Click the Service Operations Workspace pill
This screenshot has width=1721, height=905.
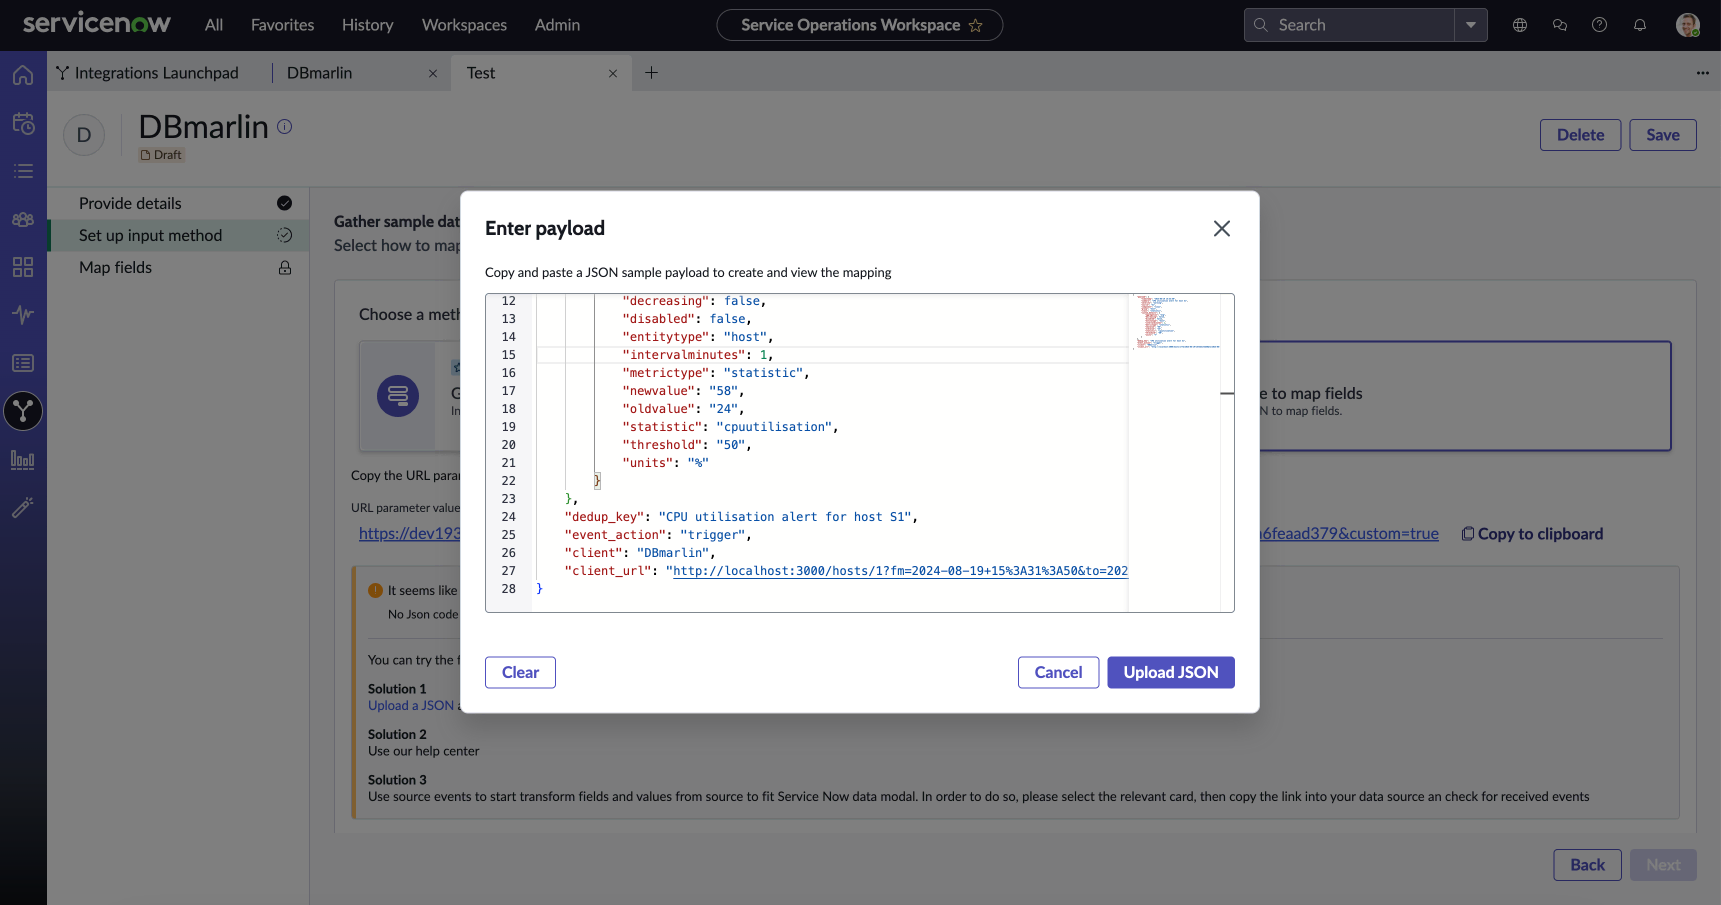(x=860, y=25)
